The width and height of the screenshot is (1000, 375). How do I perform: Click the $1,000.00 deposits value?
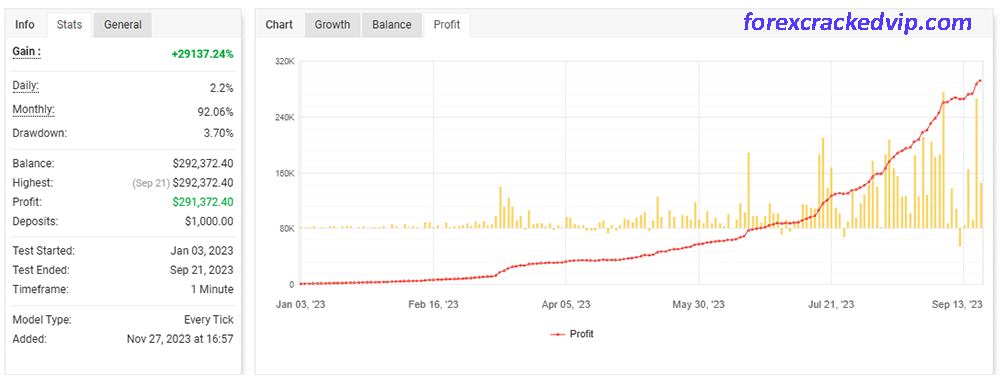[209, 221]
